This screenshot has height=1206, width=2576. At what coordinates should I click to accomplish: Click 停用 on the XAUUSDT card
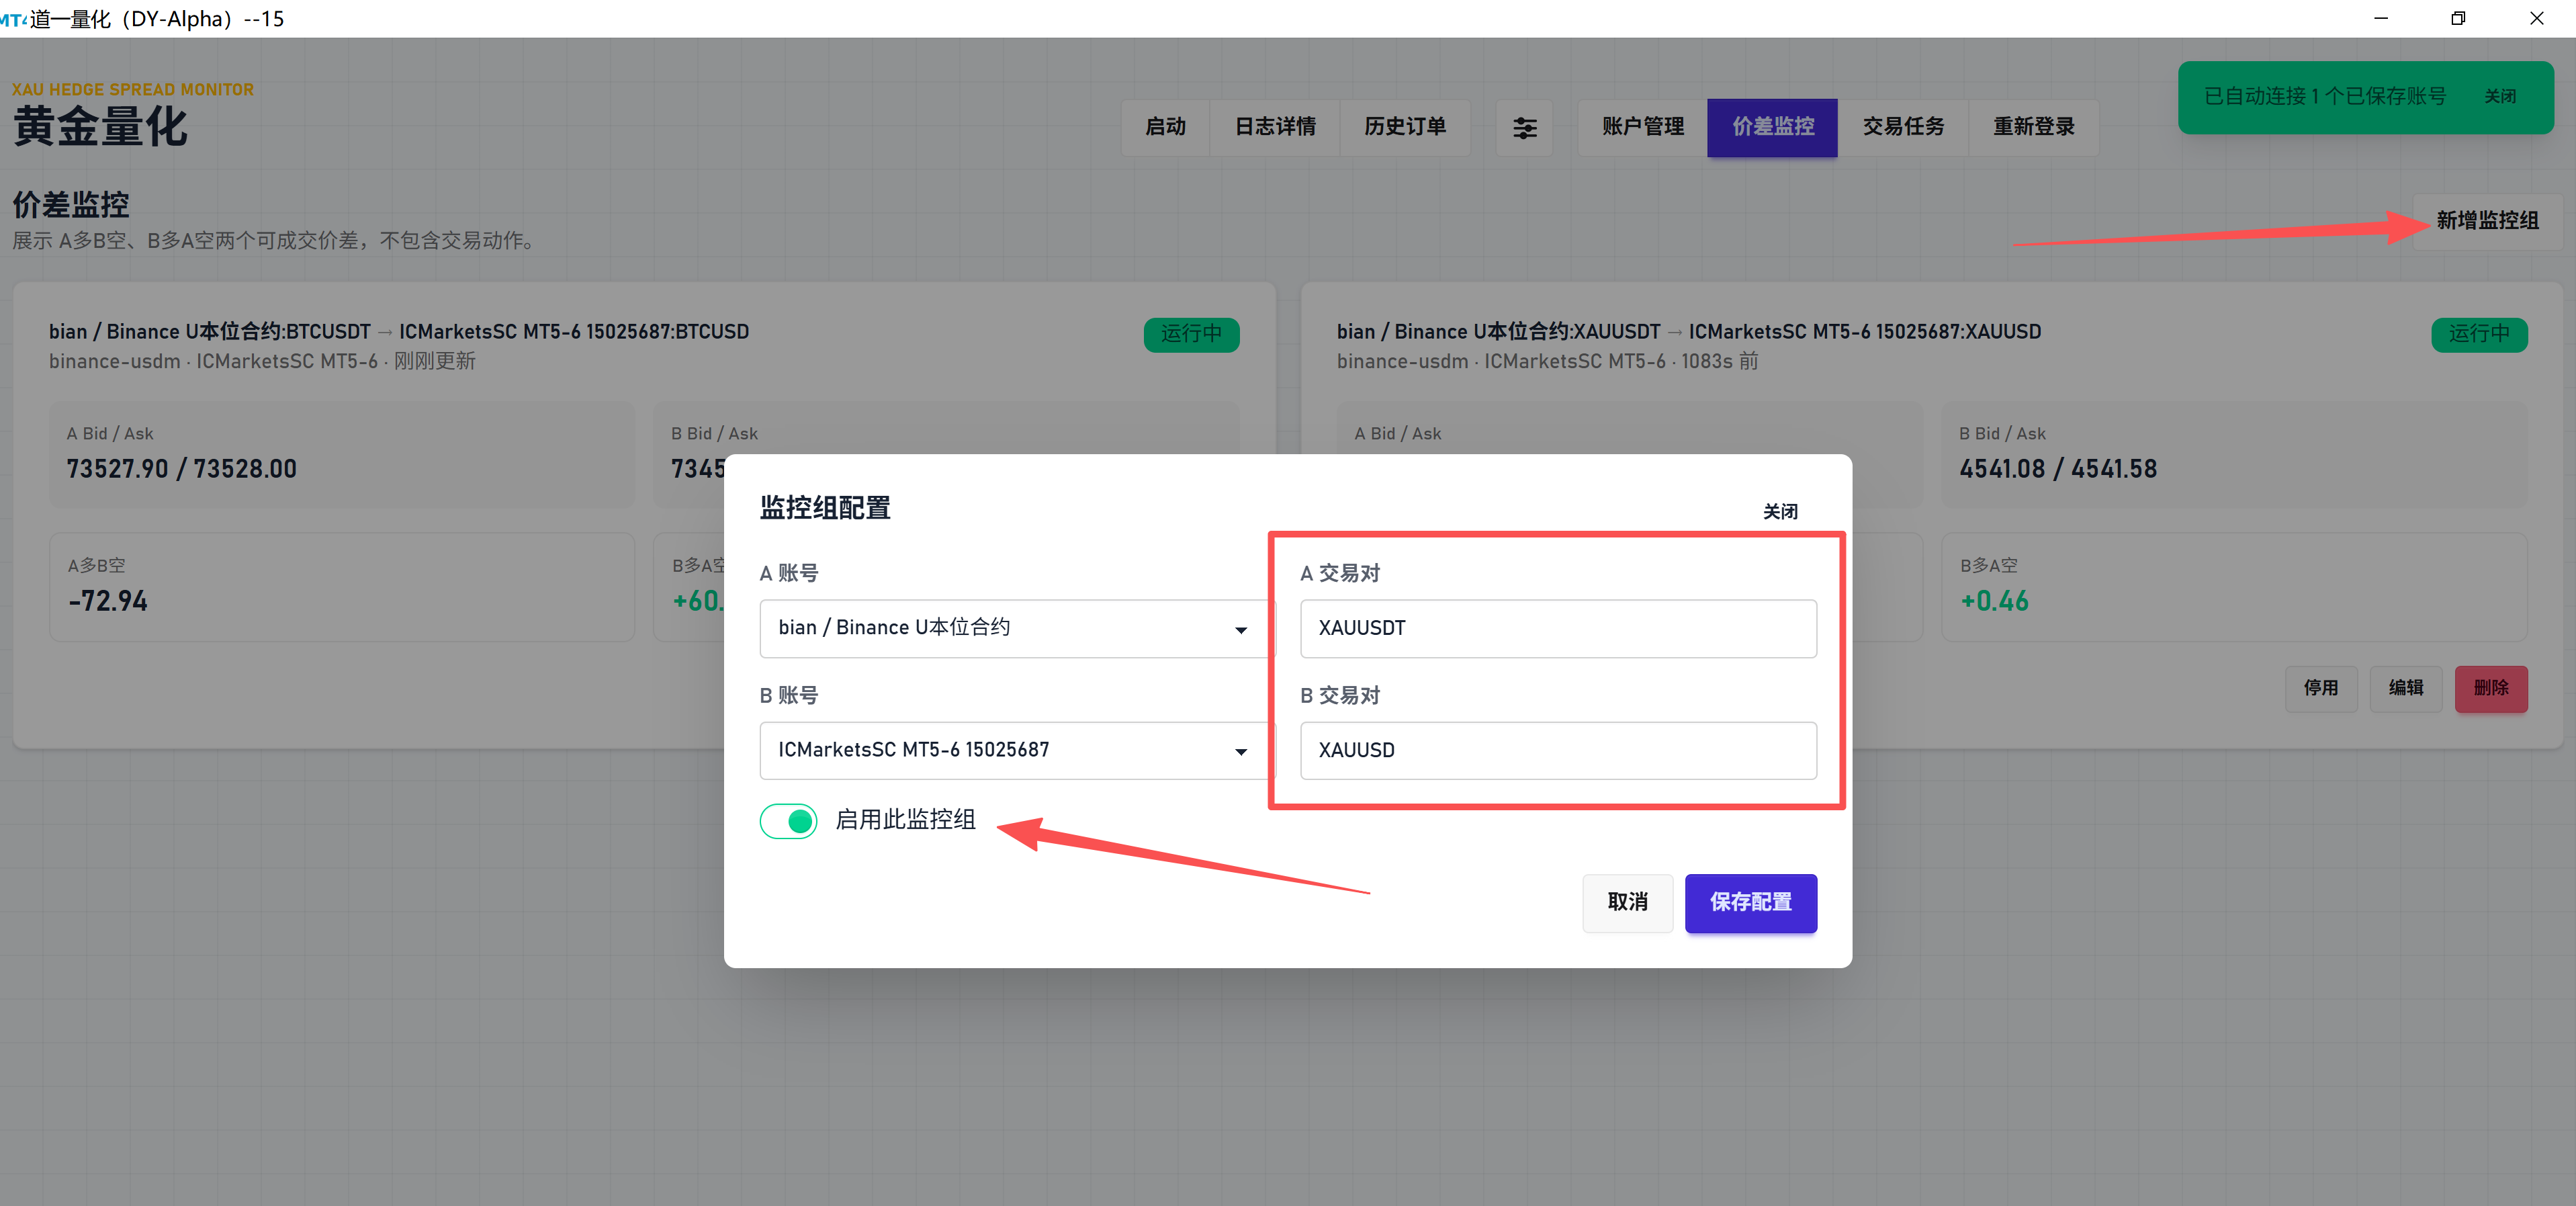tap(2320, 689)
